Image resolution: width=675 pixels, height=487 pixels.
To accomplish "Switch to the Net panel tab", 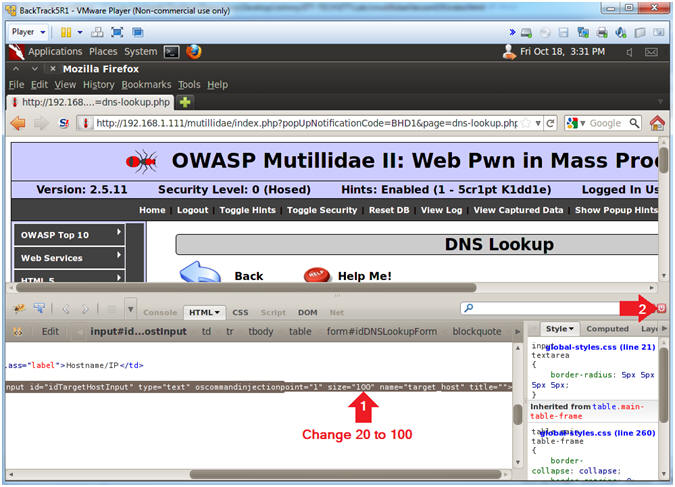I will 337,312.
